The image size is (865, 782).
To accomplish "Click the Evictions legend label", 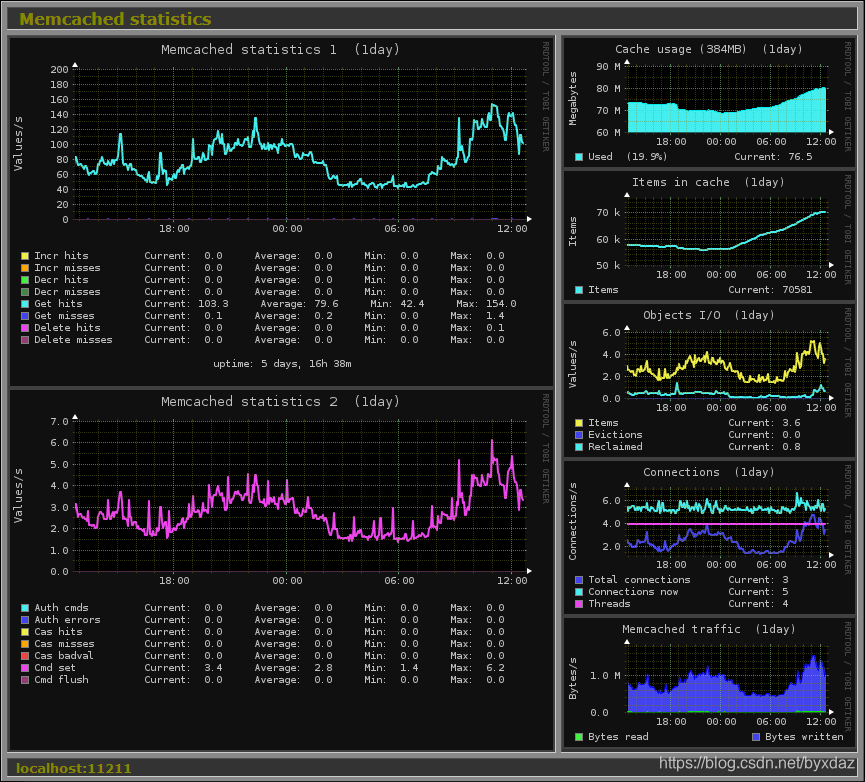I will coord(615,435).
